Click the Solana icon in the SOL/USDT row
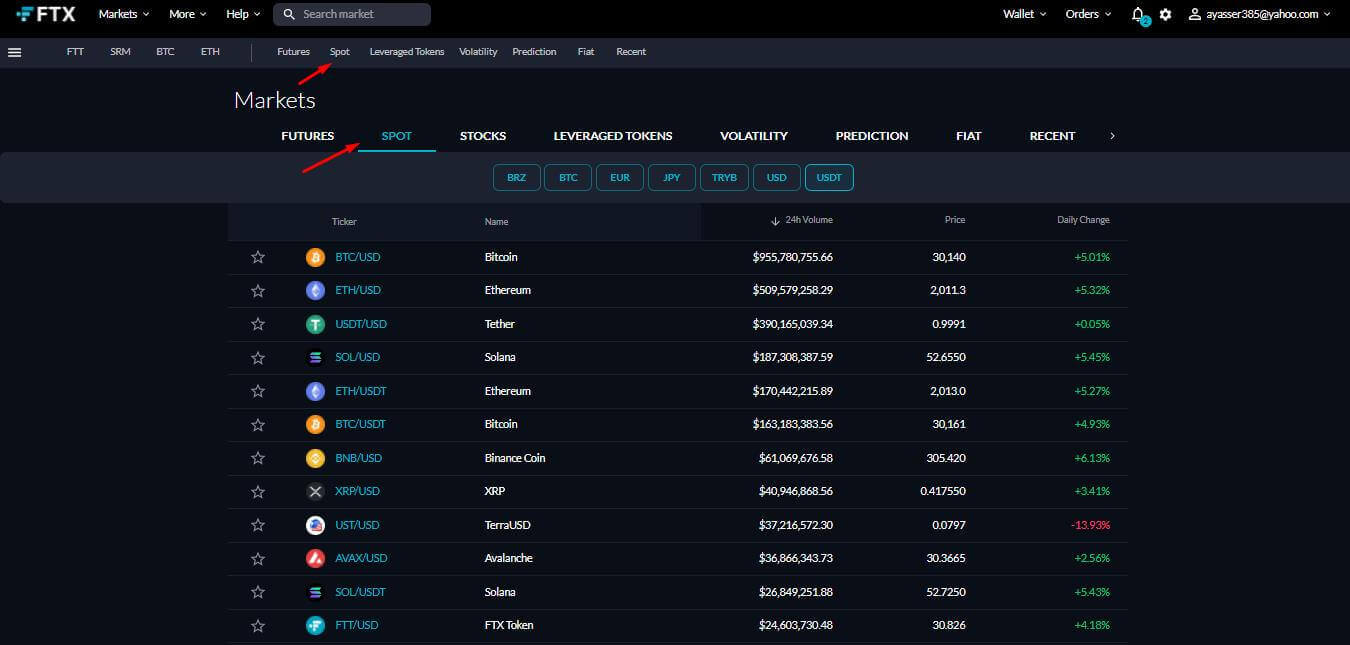1350x645 pixels. point(315,592)
